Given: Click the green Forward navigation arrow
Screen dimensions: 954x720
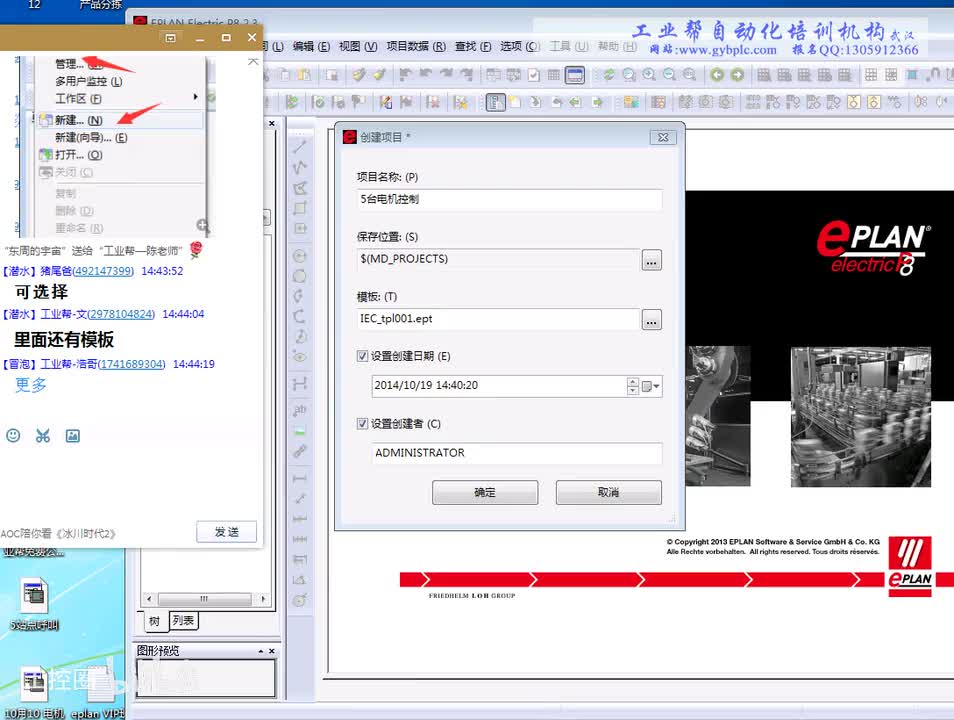Looking at the screenshot, I should point(737,75).
